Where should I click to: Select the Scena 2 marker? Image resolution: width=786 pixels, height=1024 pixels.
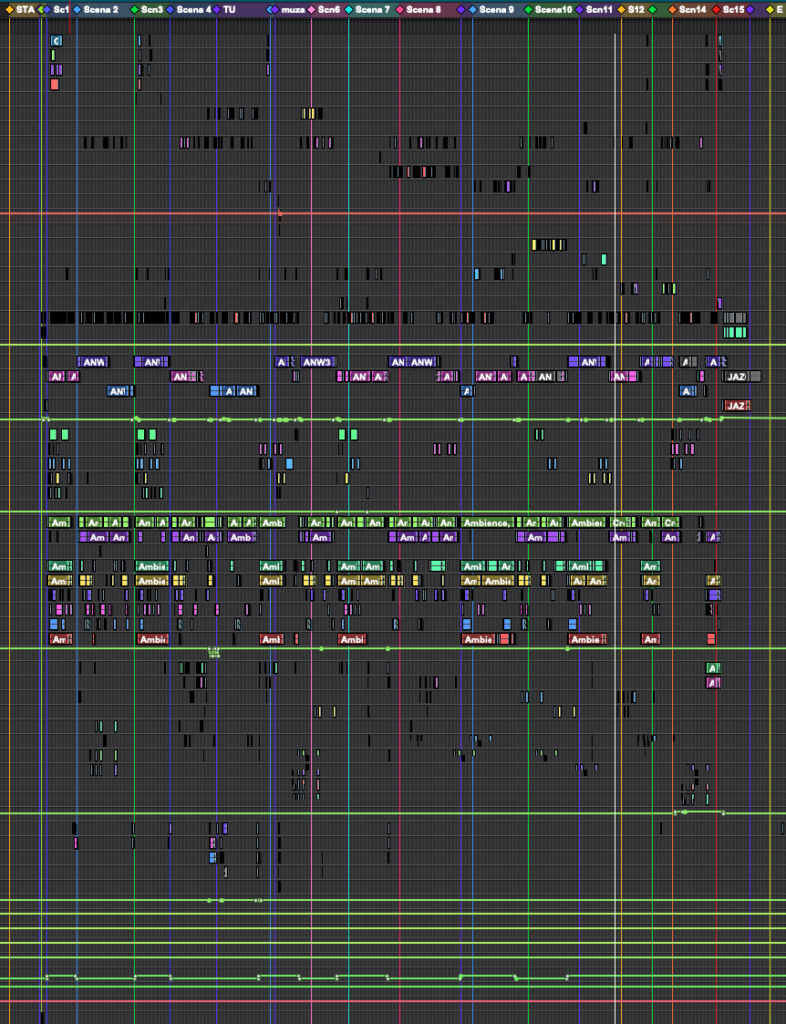tap(100, 9)
